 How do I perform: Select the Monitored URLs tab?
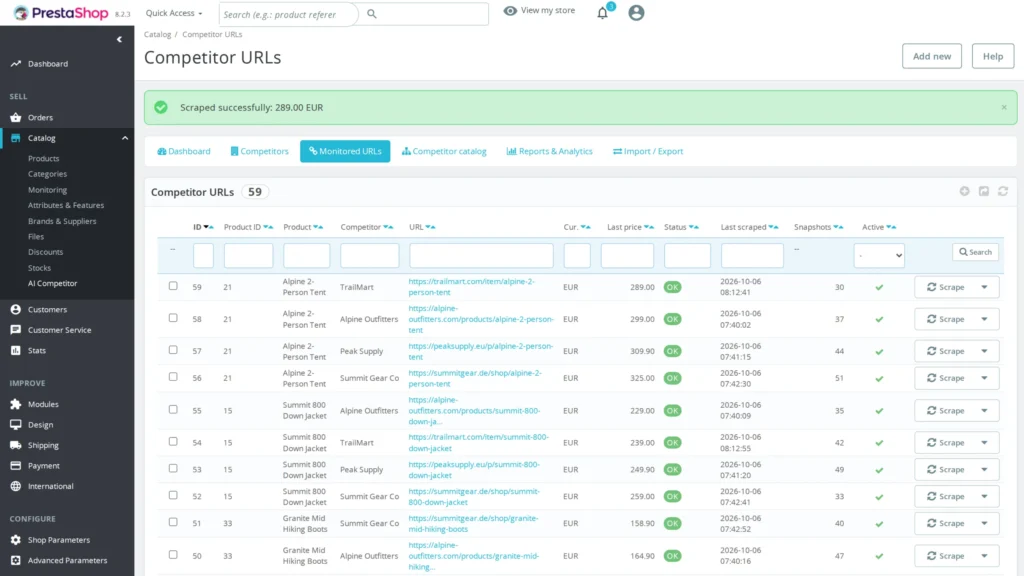pyautogui.click(x=345, y=151)
